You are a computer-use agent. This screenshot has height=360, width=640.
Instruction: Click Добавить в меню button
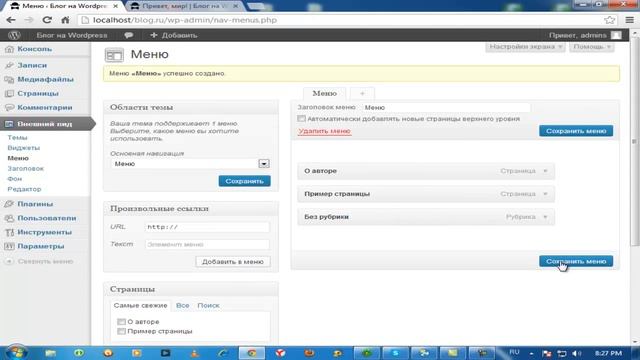pos(233,262)
